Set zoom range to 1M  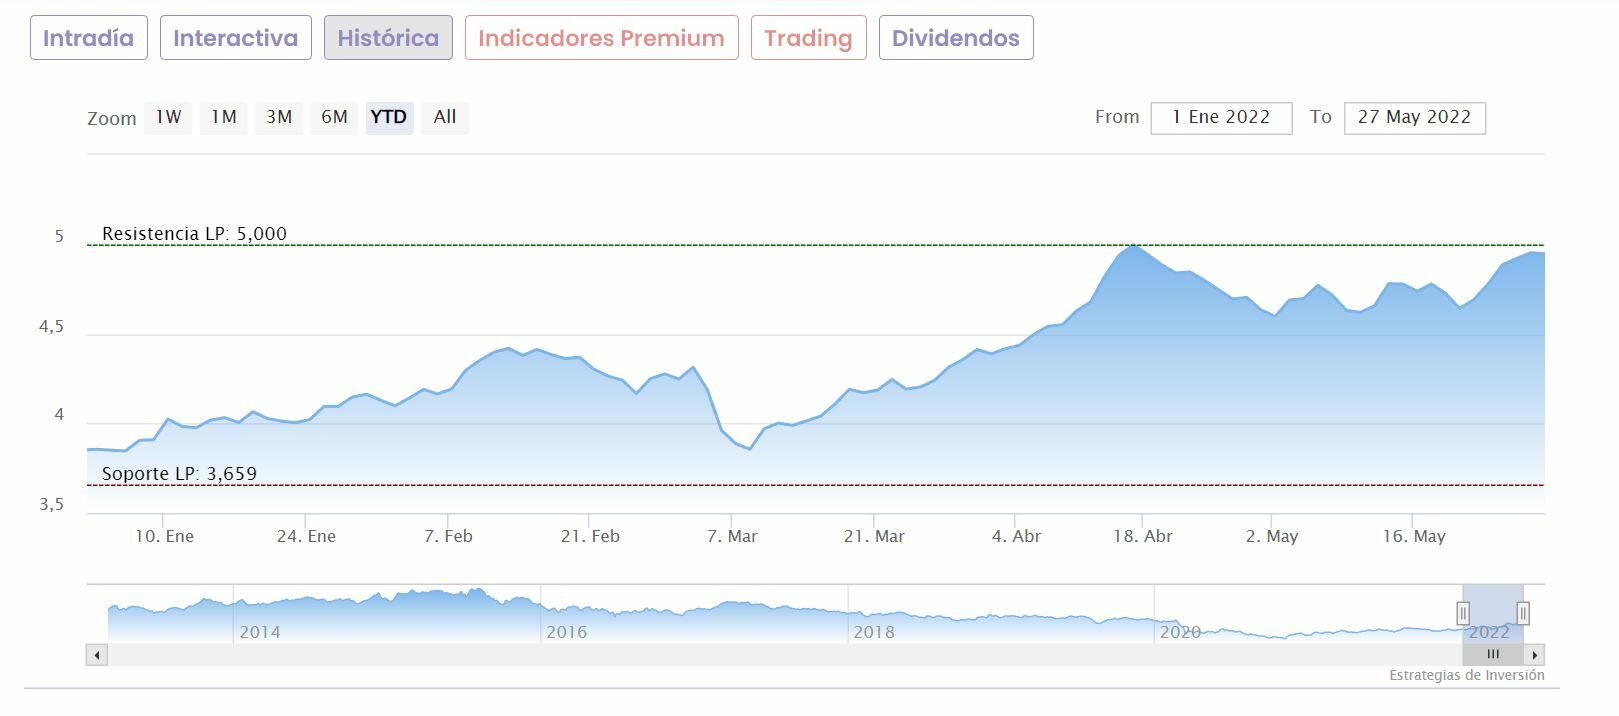pos(223,117)
